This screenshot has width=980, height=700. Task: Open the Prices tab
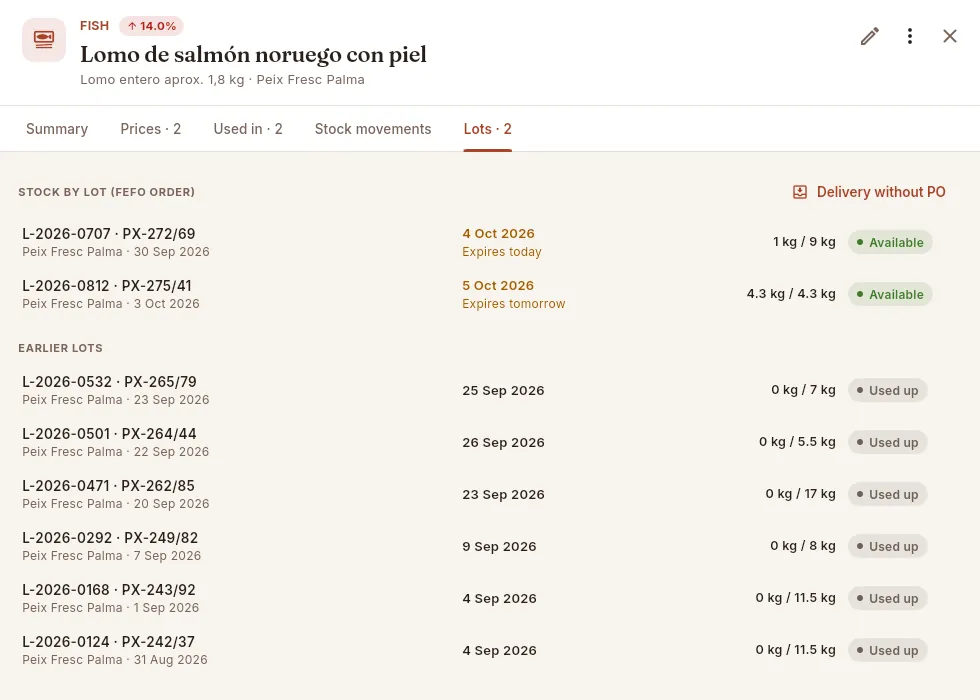(151, 129)
